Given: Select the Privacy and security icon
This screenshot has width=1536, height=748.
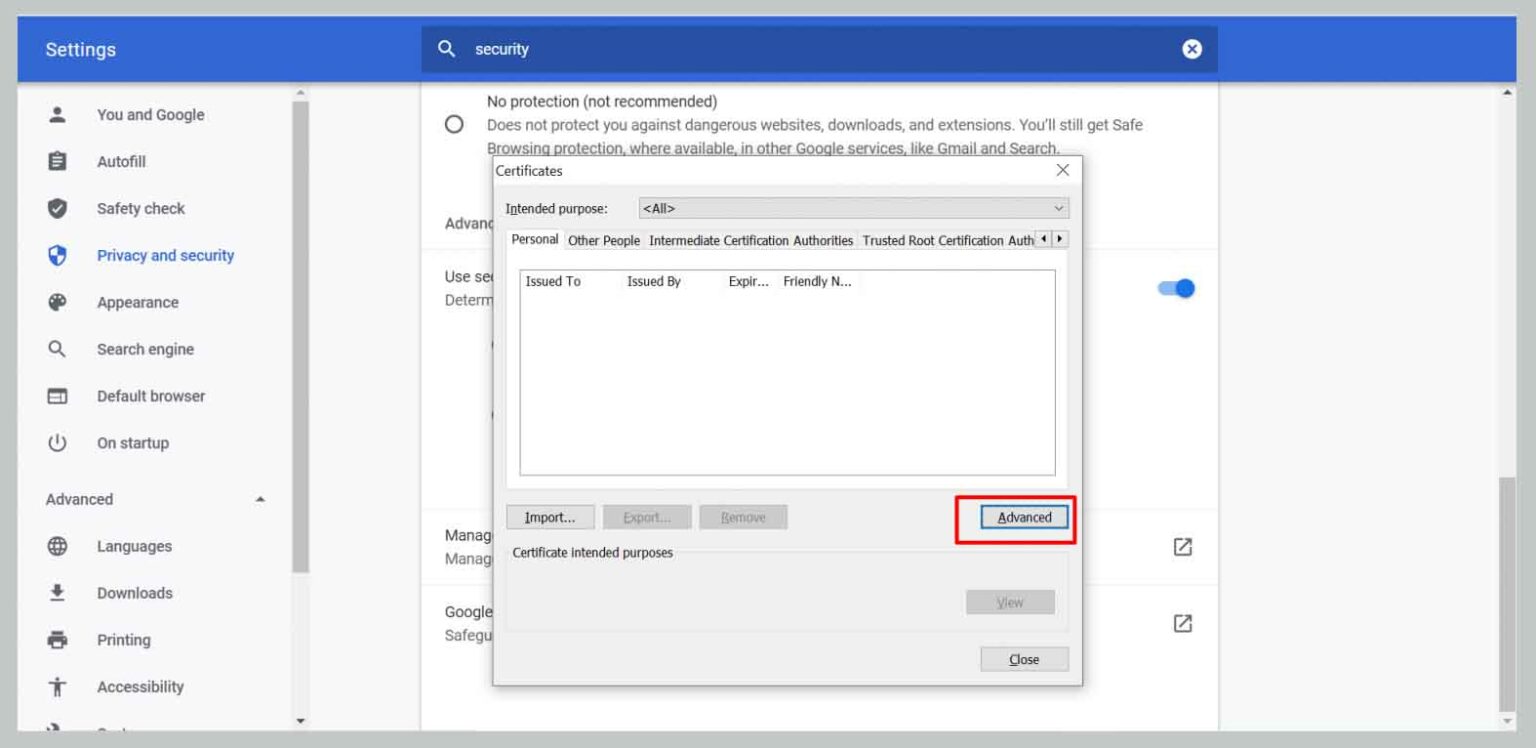Looking at the screenshot, I should coord(57,255).
